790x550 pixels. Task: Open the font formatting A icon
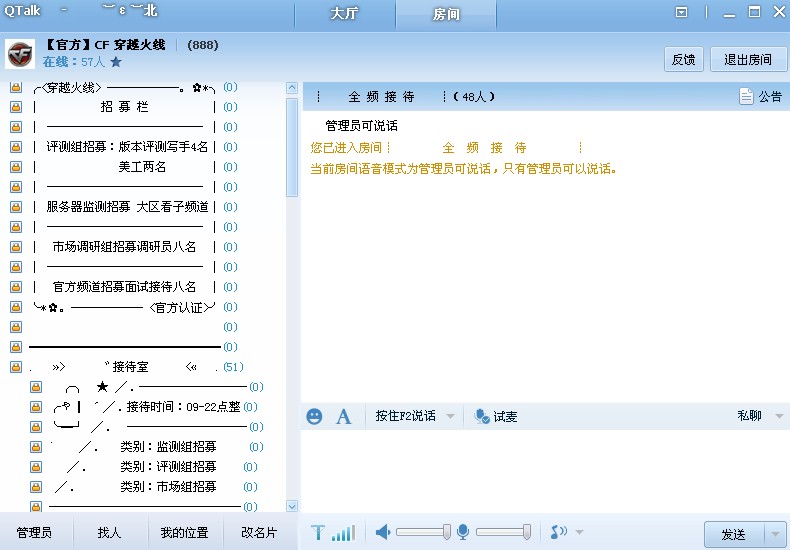344,417
